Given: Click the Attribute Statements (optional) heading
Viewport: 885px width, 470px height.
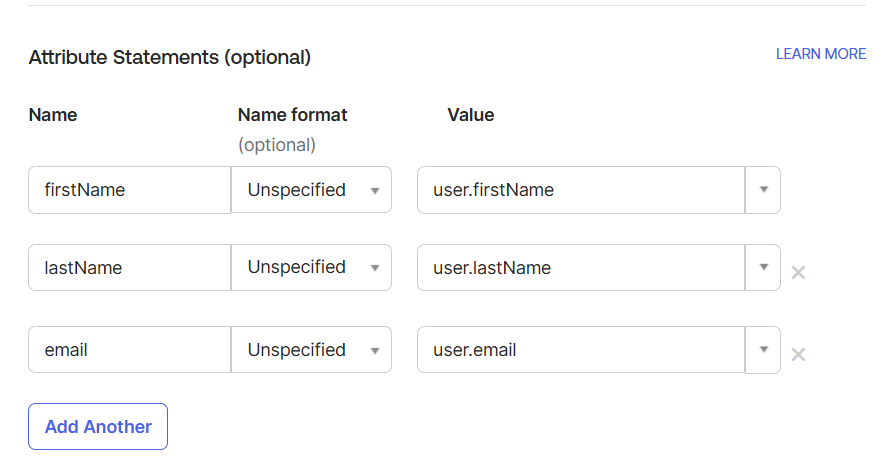Looking at the screenshot, I should (x=170, y=58).
